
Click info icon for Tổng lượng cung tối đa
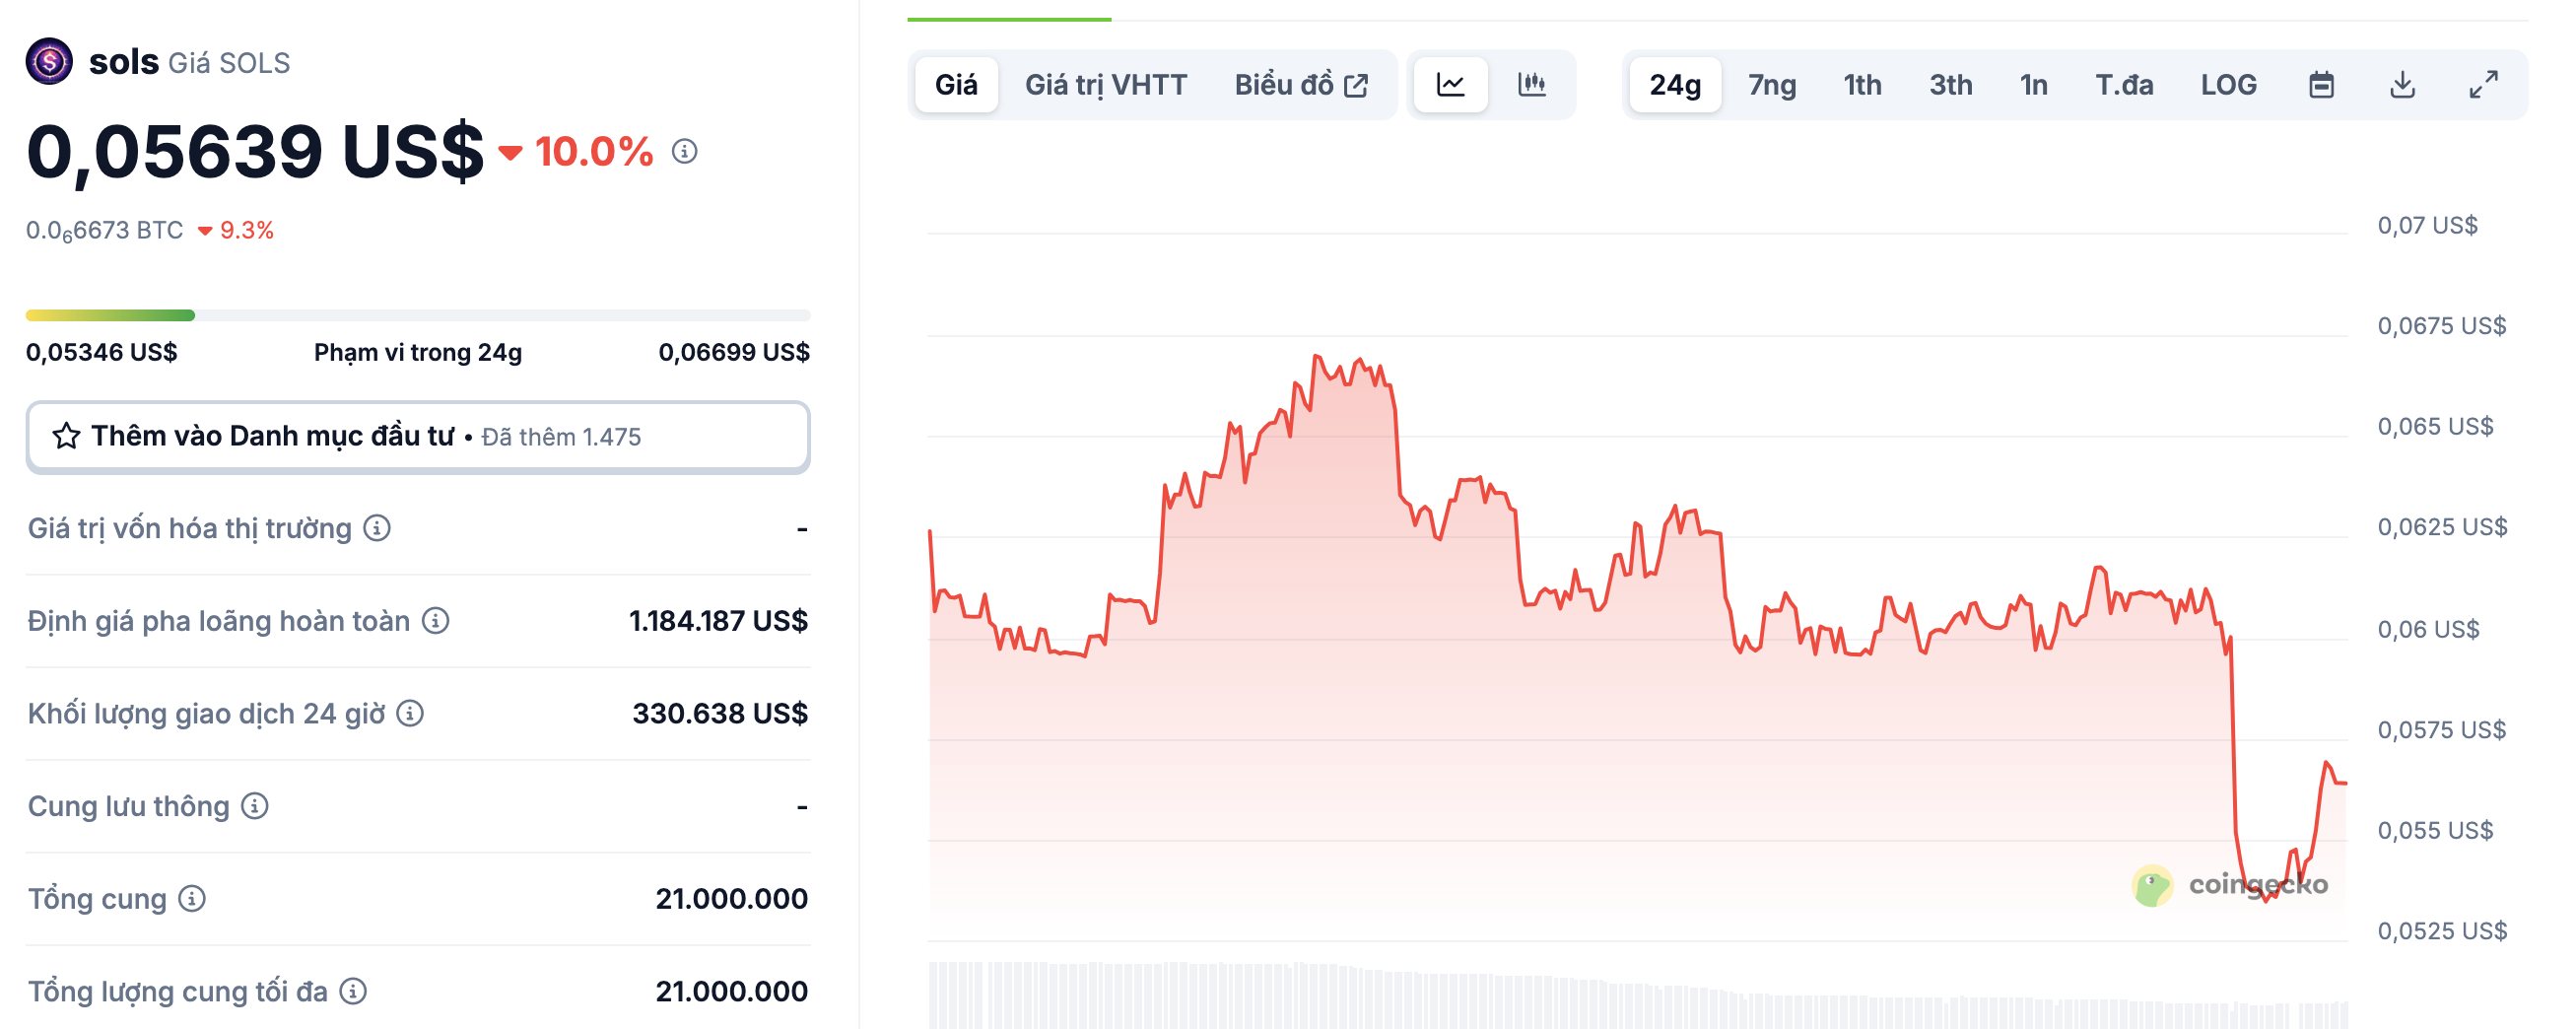[353, 991]
